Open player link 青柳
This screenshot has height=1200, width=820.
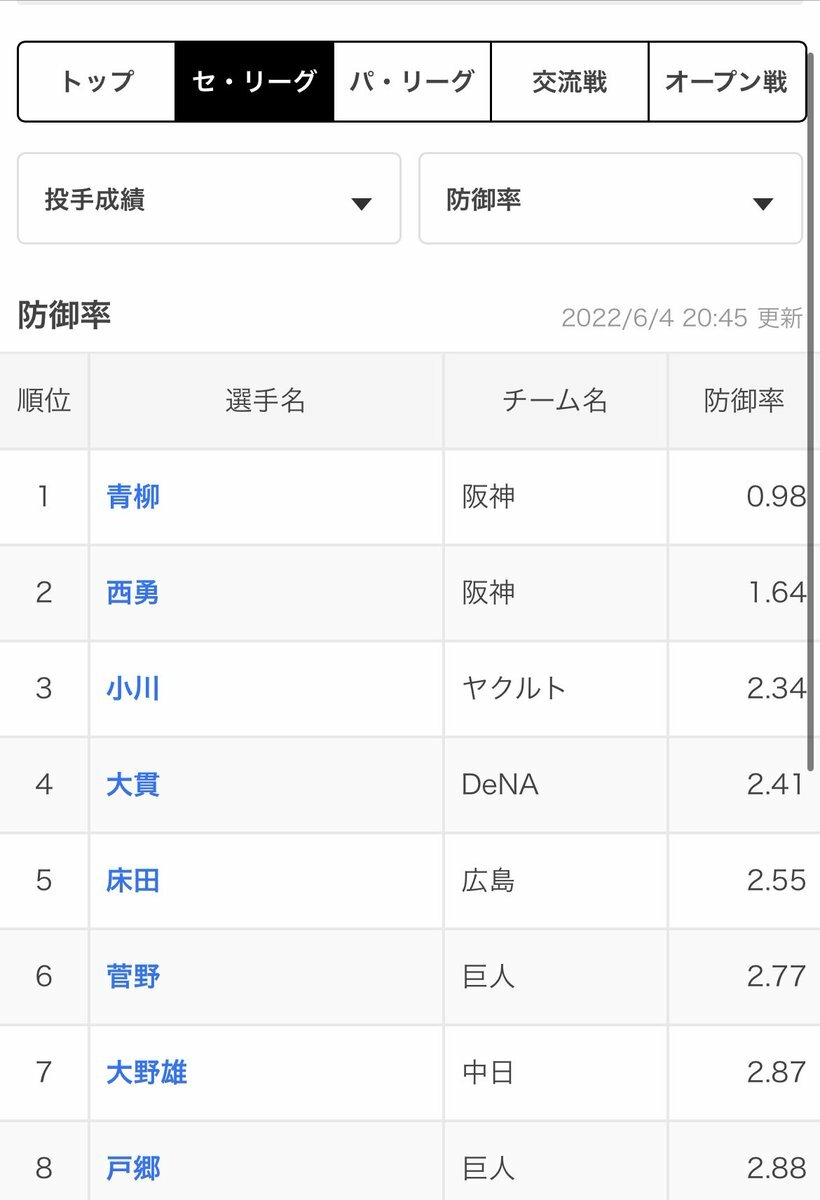coord(133,496)
